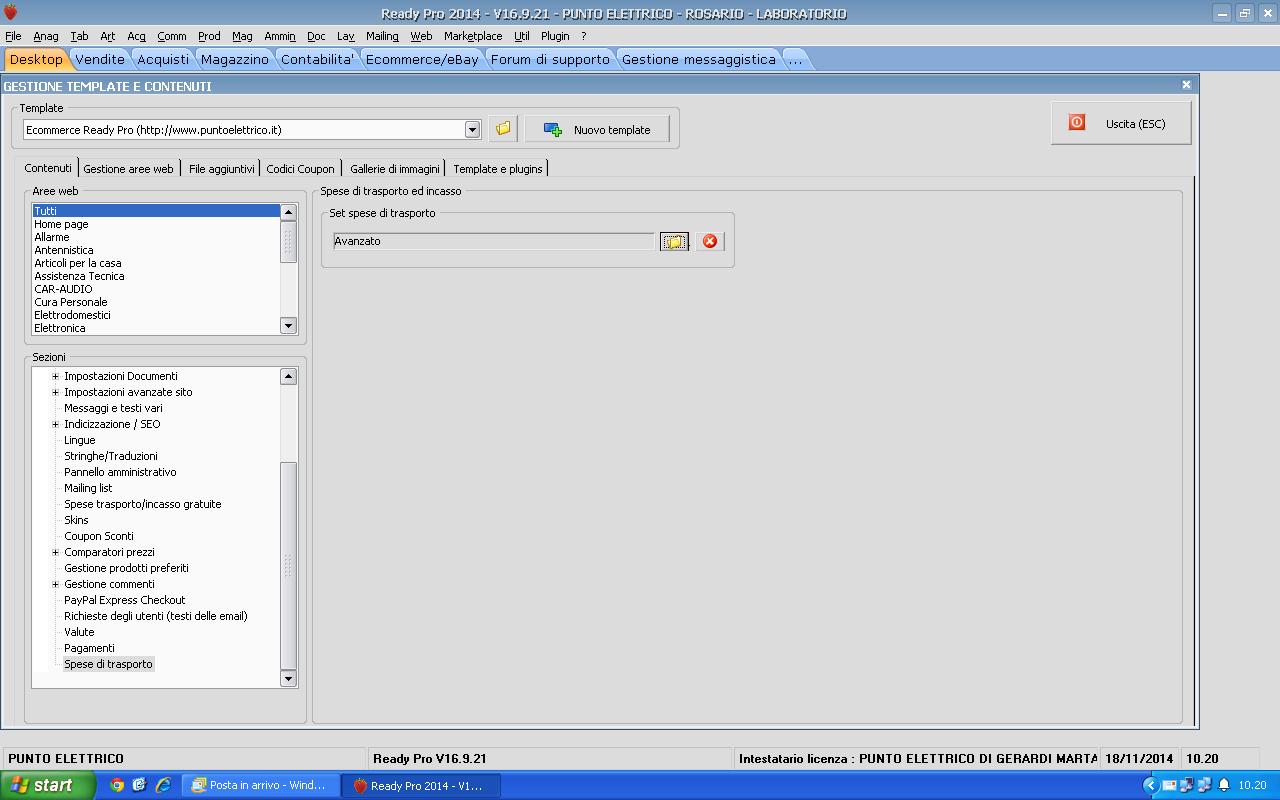The height and width of the screenshot is (800, 1280).
Task: Launch Google Chrome from quick launch
Action: (x=117, y=785)
